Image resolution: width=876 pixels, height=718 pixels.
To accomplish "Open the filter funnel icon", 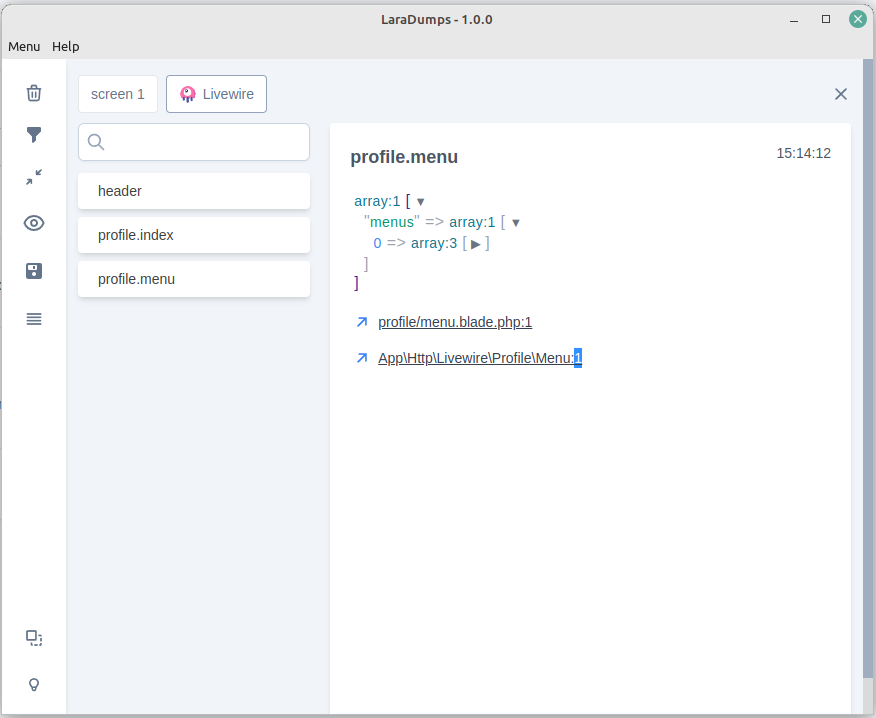I will [x=34, y=135].
